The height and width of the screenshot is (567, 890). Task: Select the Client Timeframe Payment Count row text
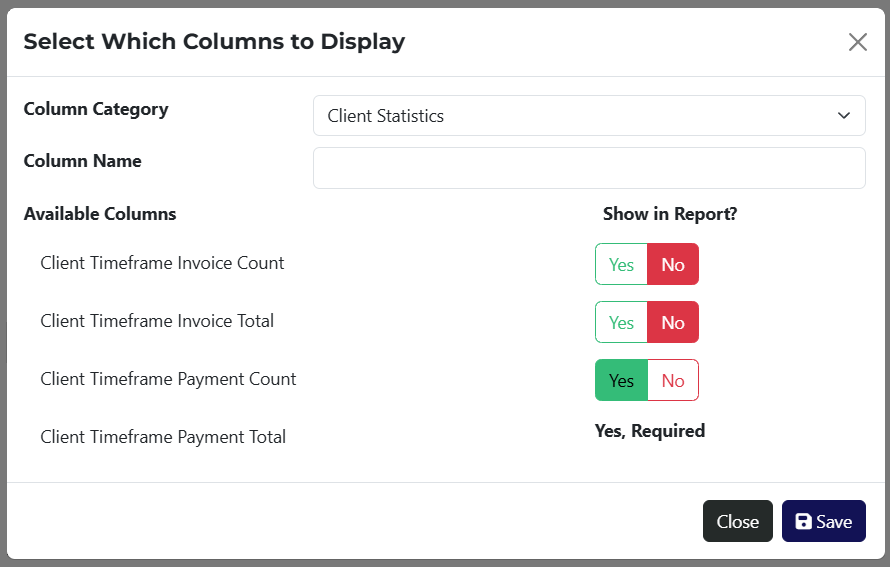[x=168, y=379]
